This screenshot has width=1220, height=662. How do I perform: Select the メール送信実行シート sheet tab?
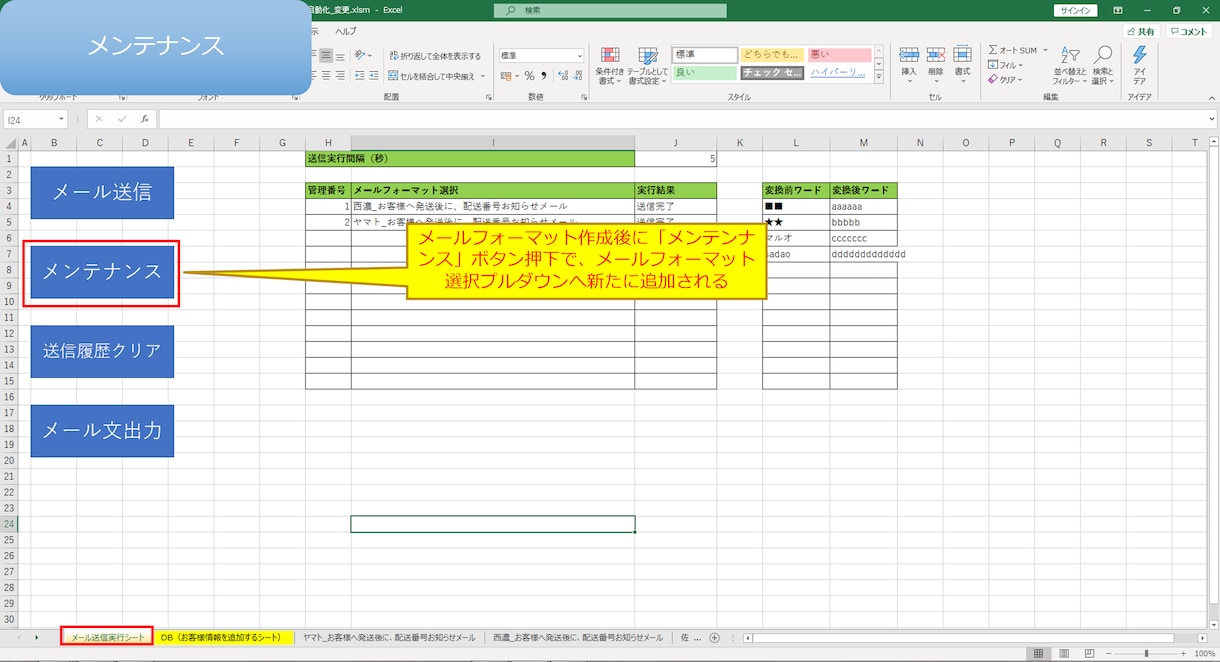point(108,637)
